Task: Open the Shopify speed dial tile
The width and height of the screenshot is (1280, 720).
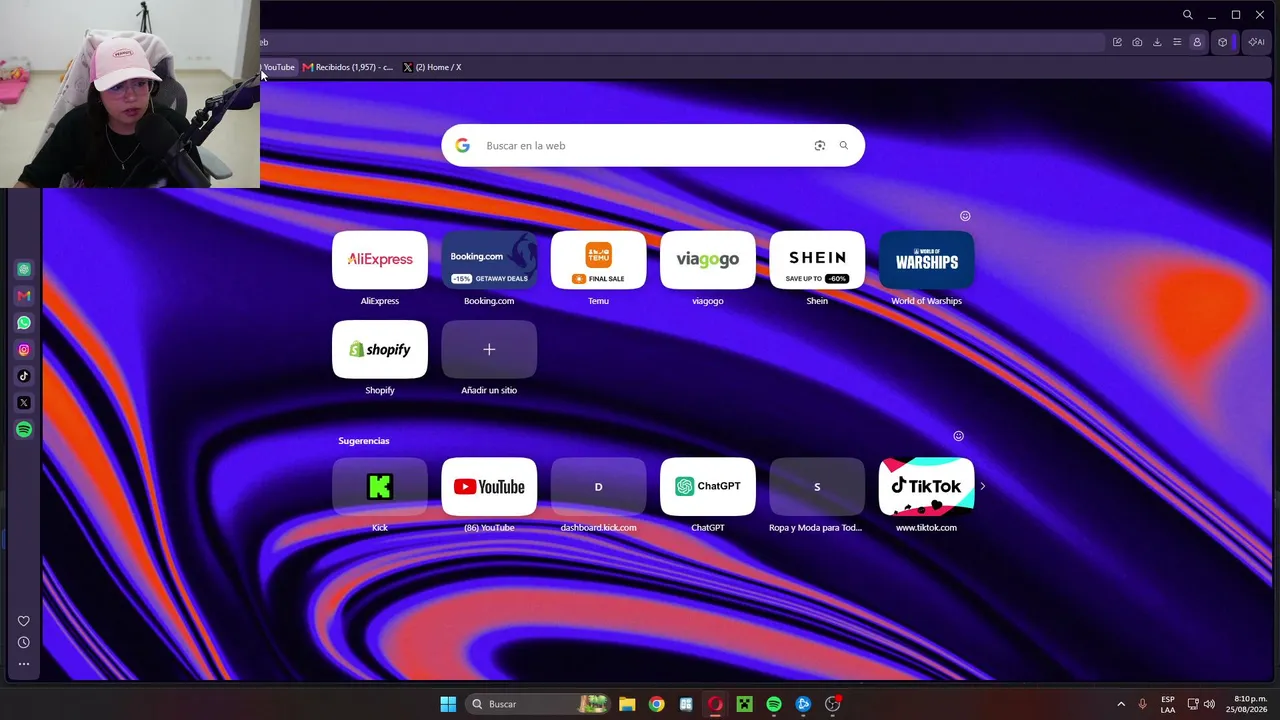Action: [x=380, y=349]
